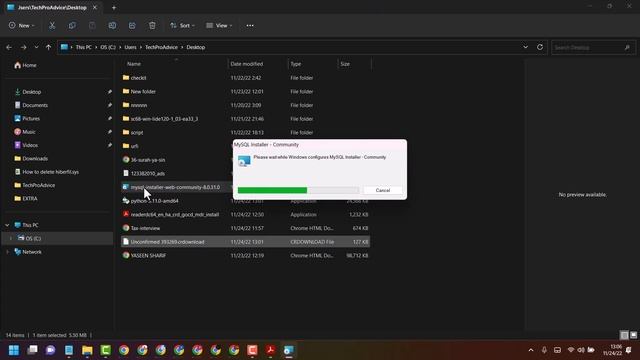Image resolution: width=640 pixels, height=360 pixels.
Task: Open Adobe Acrobat from the taskbar
Action: pyautogui.click(x=271, y=350)
